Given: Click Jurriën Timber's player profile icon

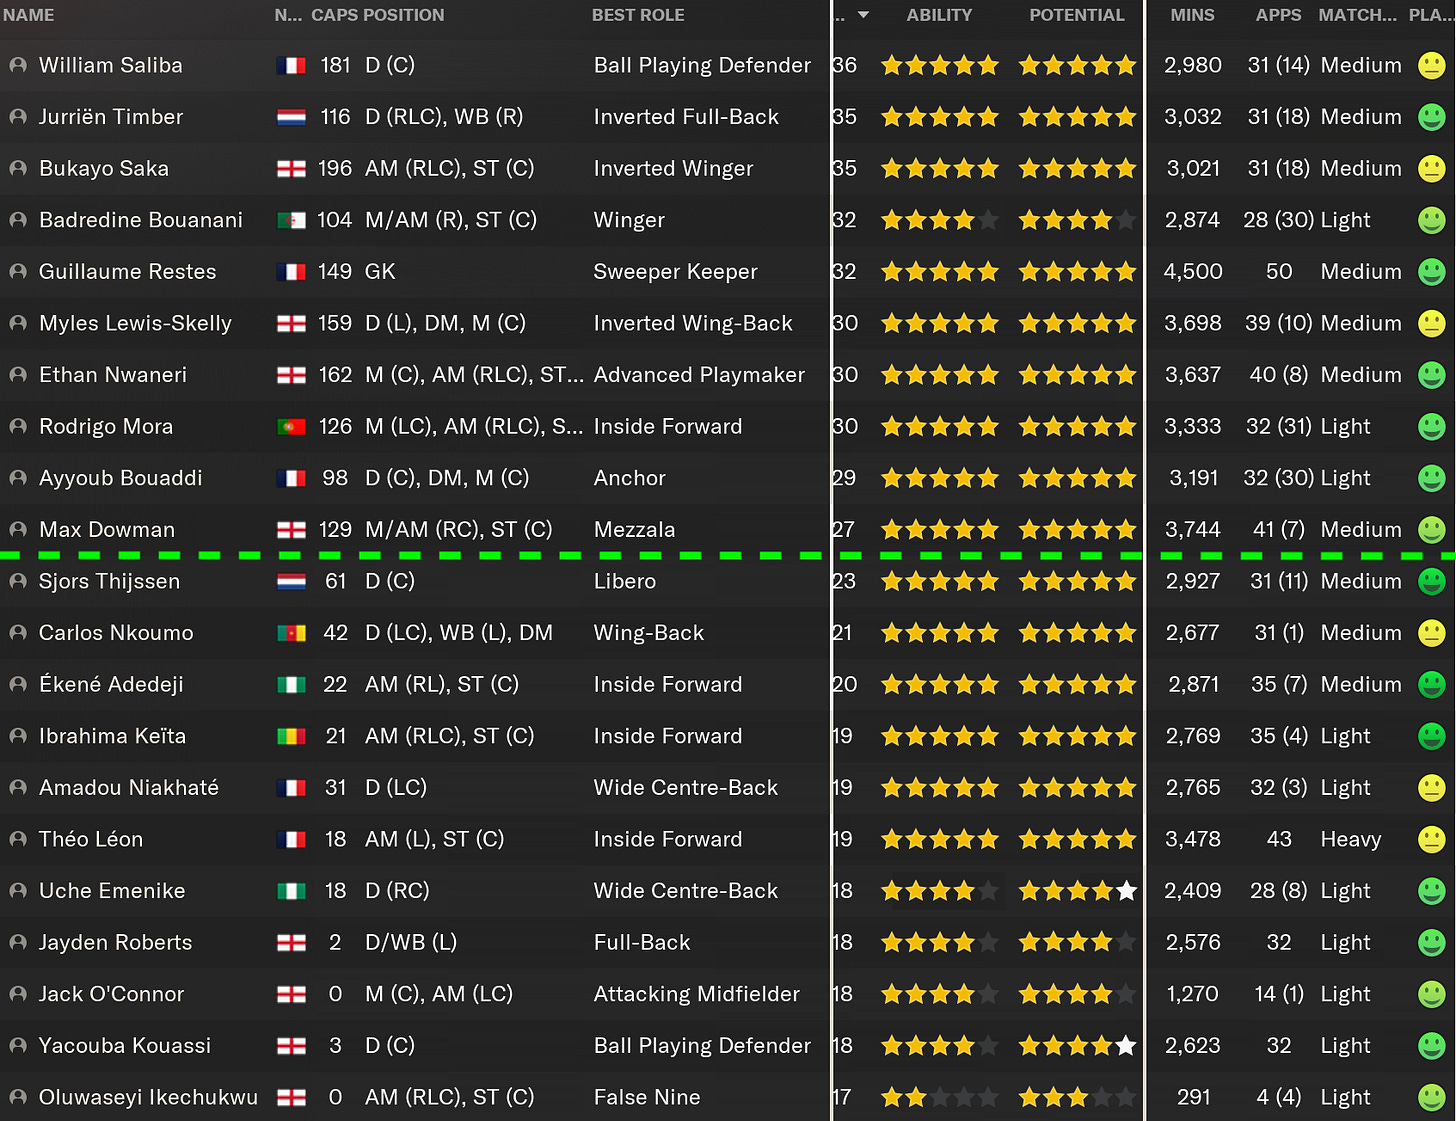Looking at the screenshot, I should pyautogui.click(x=18, y=117).
